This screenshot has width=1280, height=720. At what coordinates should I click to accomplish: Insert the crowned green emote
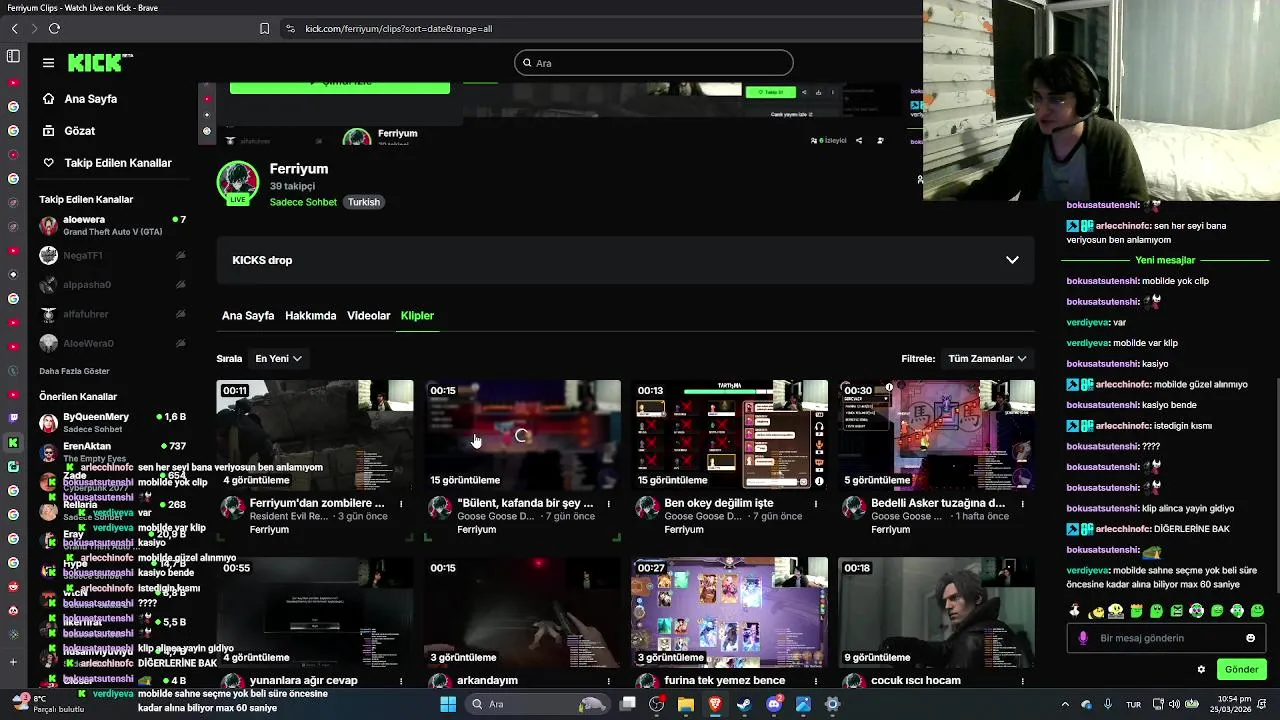click(1136, 611)
